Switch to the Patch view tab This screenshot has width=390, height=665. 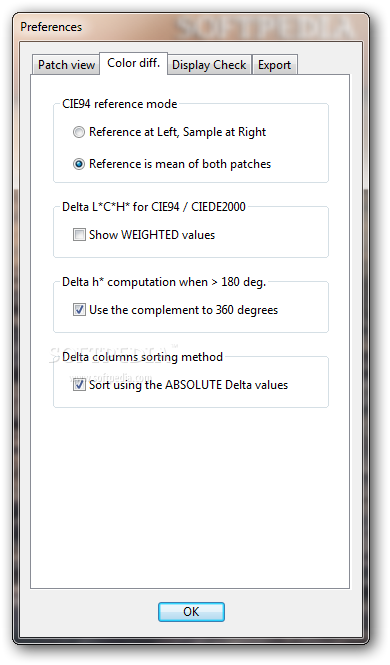click(x=66, y=65)
